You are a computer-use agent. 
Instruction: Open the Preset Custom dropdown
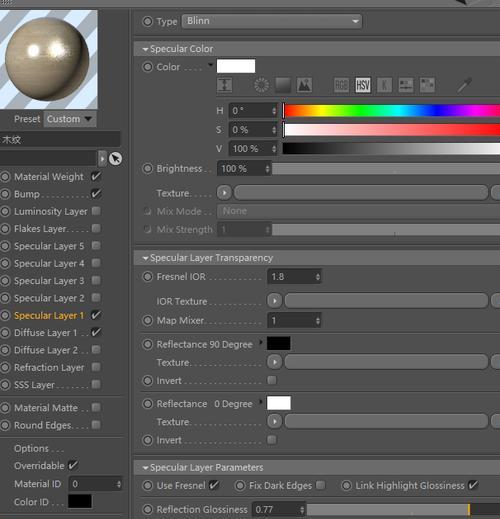(70, 119)
